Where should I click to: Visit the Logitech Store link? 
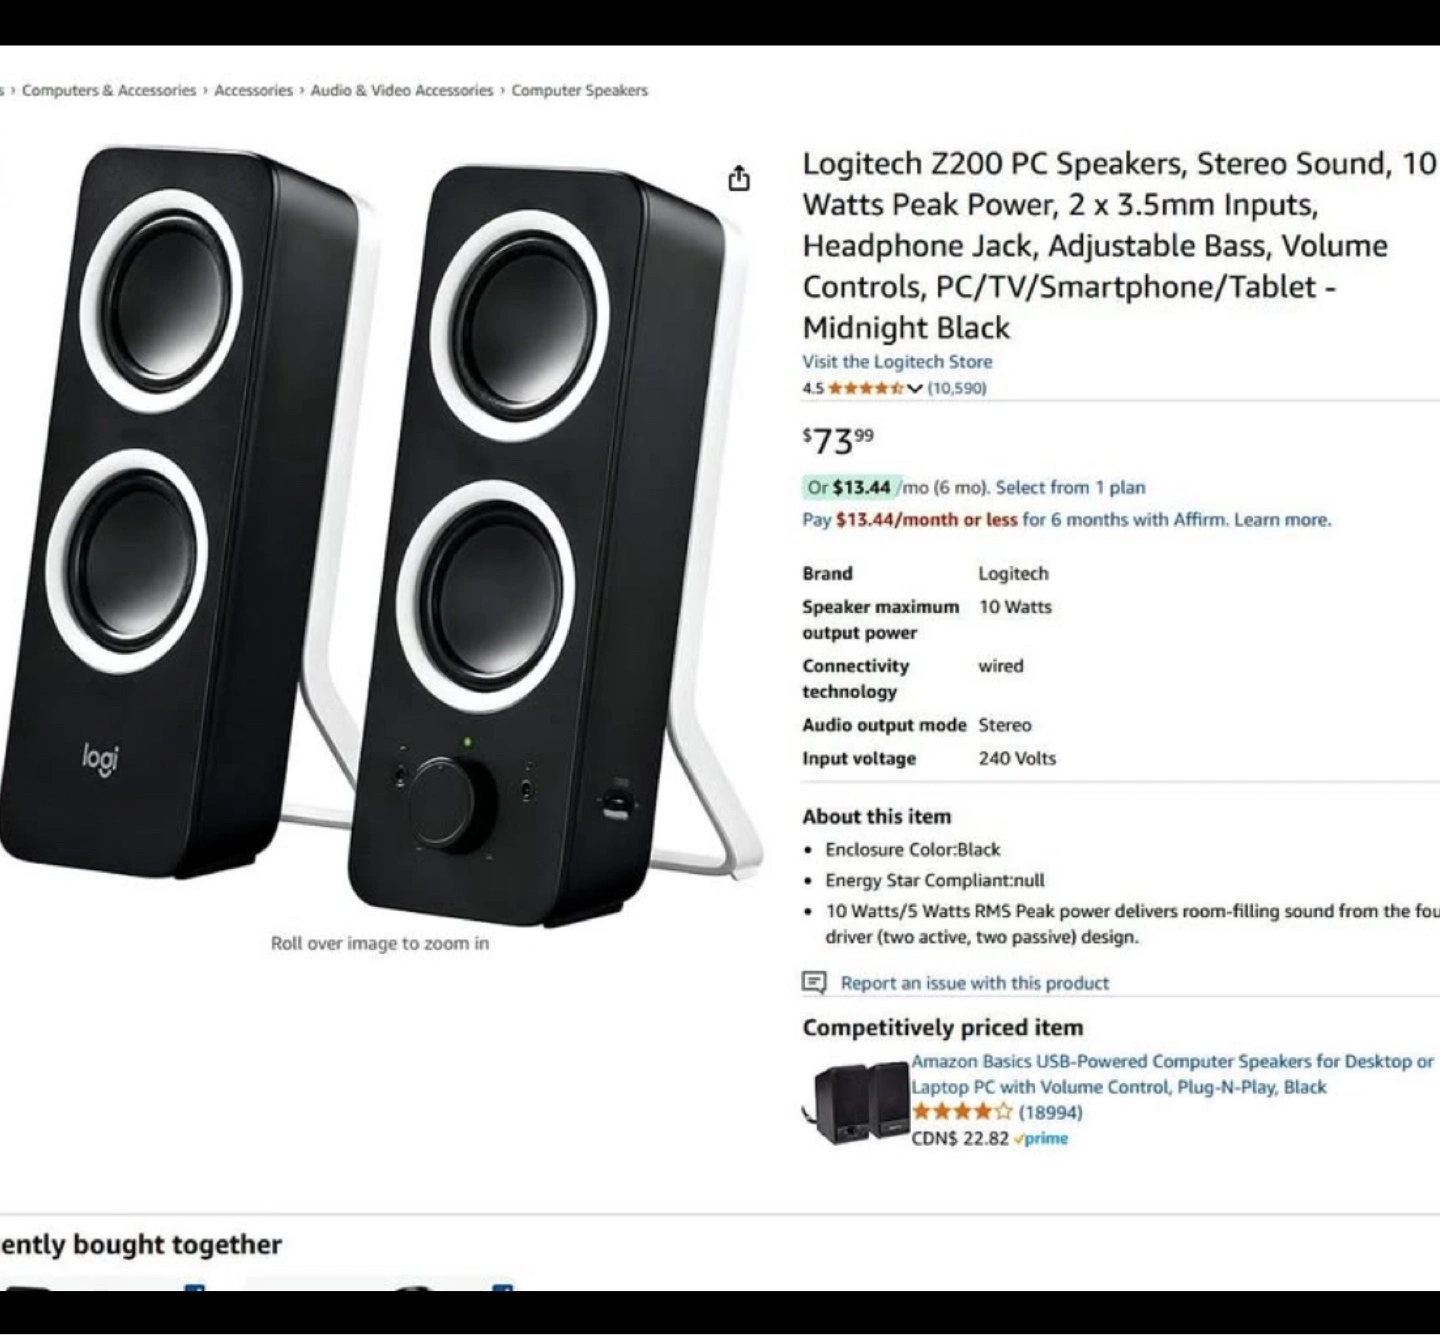pyautogui.click(x=897, y=362)
